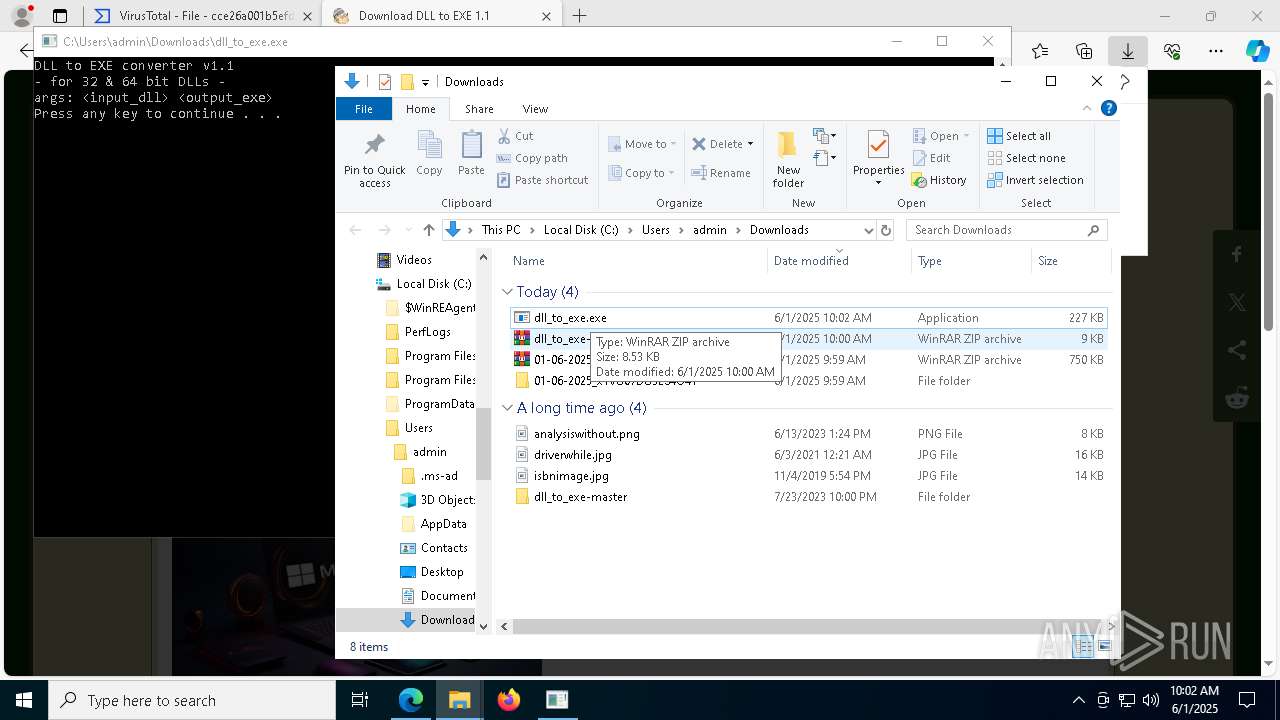Select the dll_to_exe-master folder
The width and height of the screenshot is (1280, 720).
808,497
